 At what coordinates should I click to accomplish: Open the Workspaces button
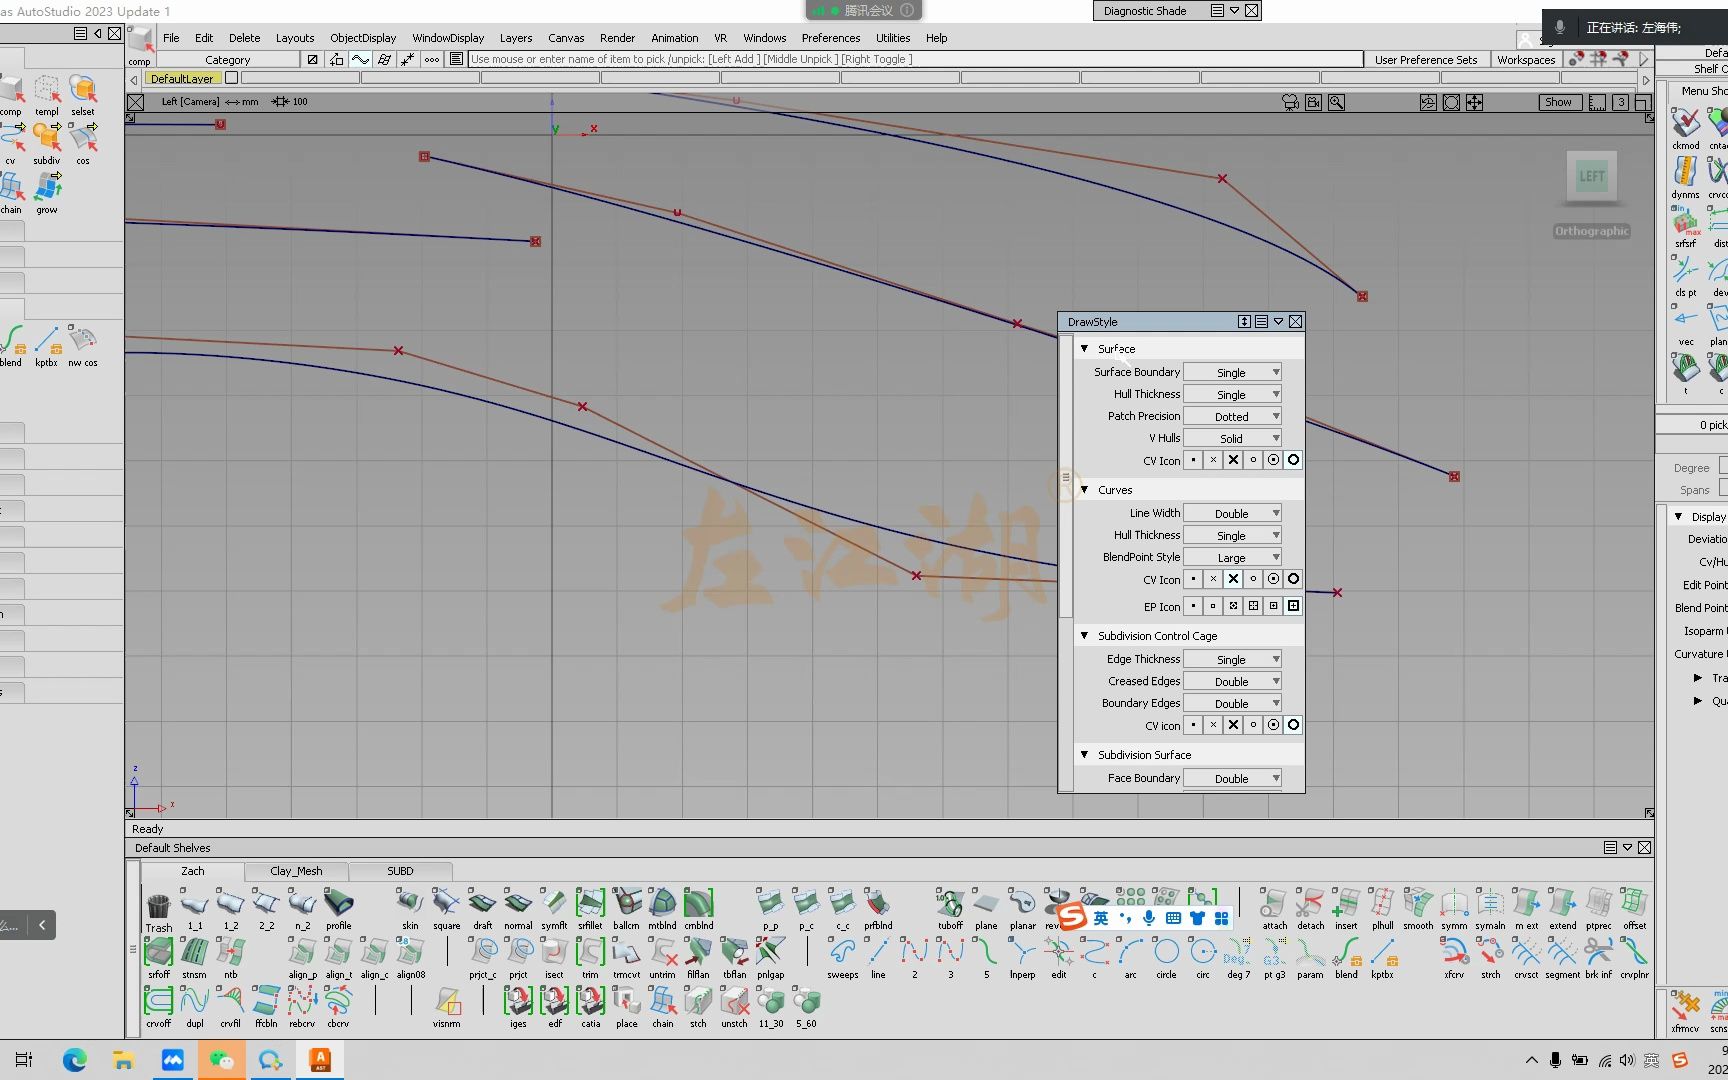coord(1526,60)
